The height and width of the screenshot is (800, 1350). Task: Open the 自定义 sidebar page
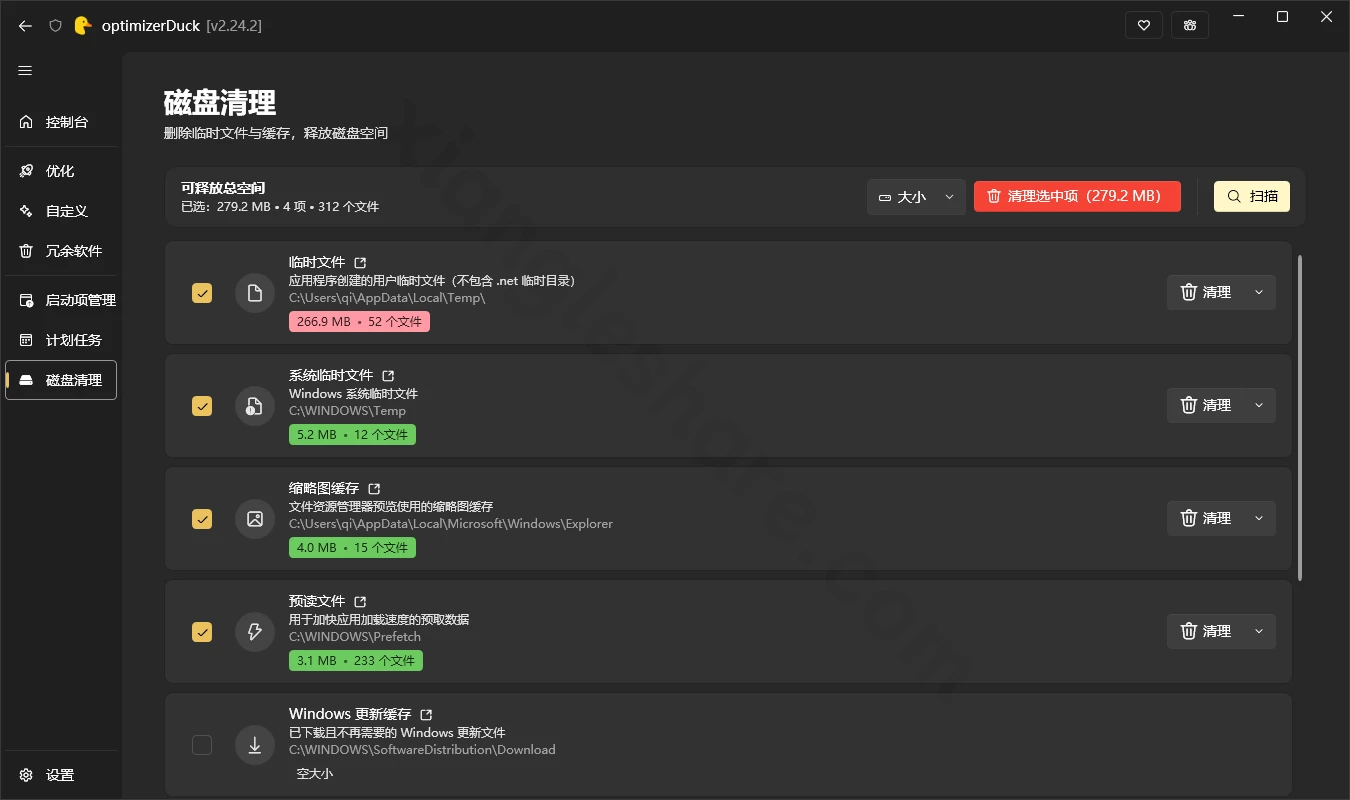tap(61, 211)
